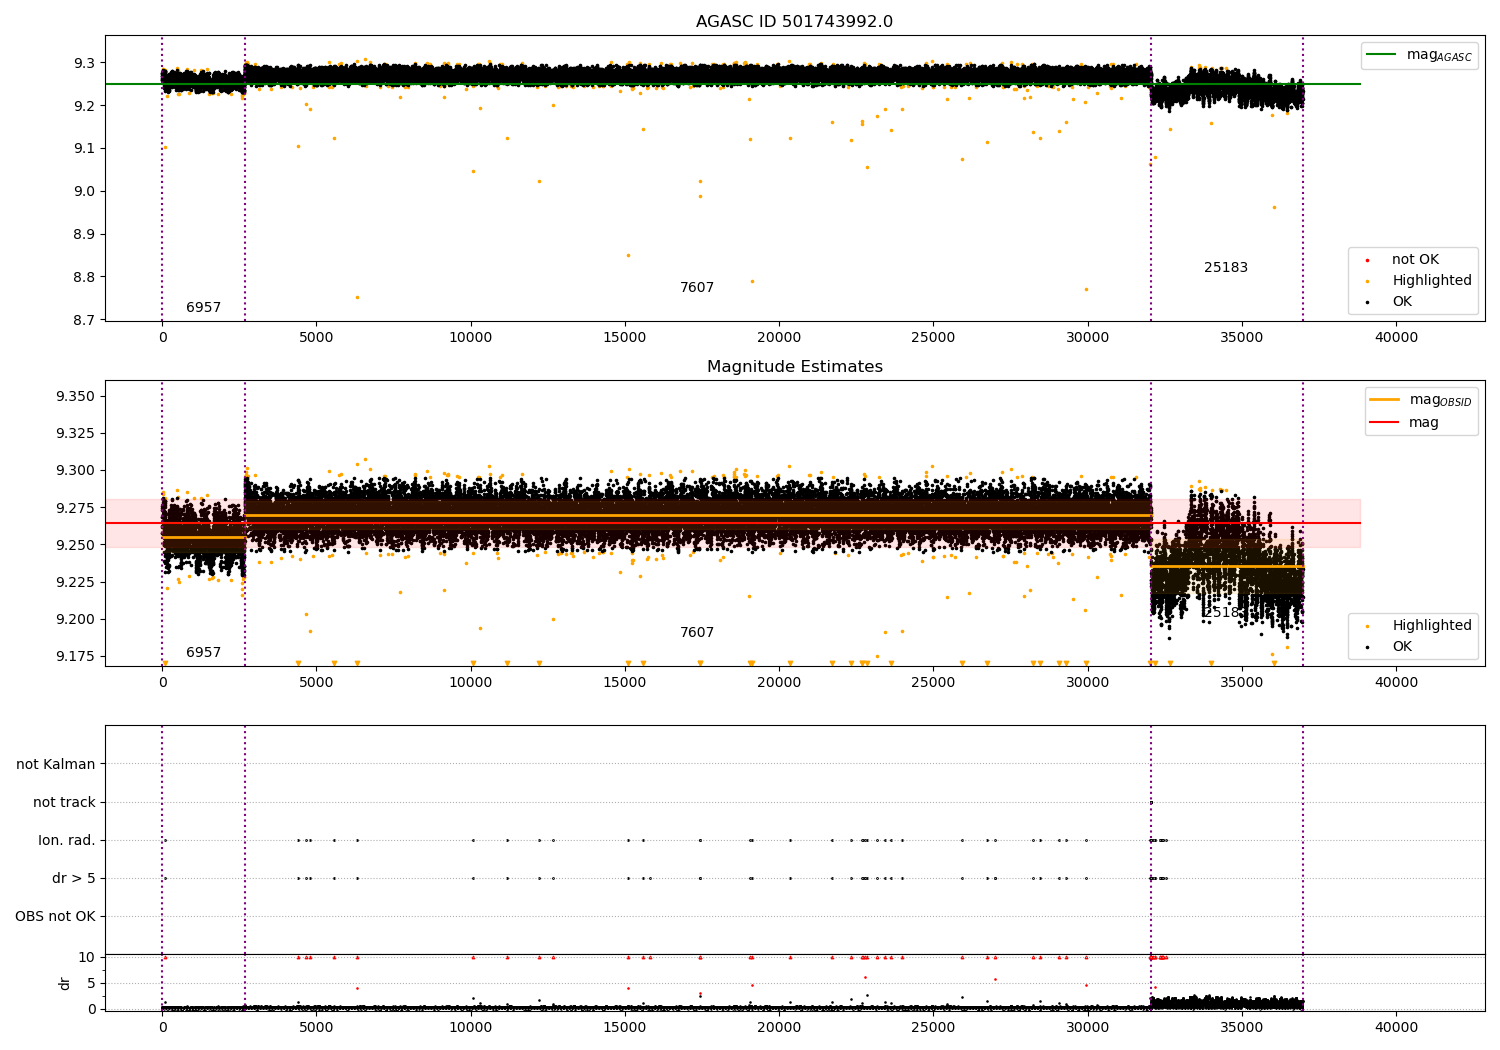Click the '25183' observation label in top plot

coord(1226,268)
